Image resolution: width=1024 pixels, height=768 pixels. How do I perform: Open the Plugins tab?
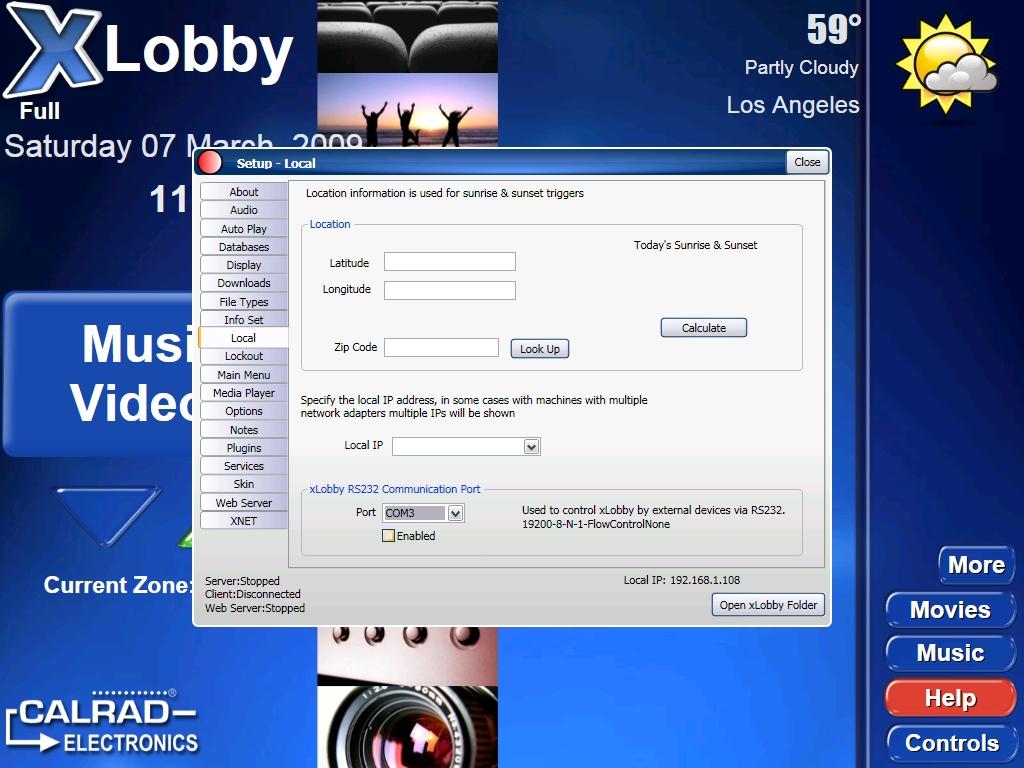click(x=244, y=448)
